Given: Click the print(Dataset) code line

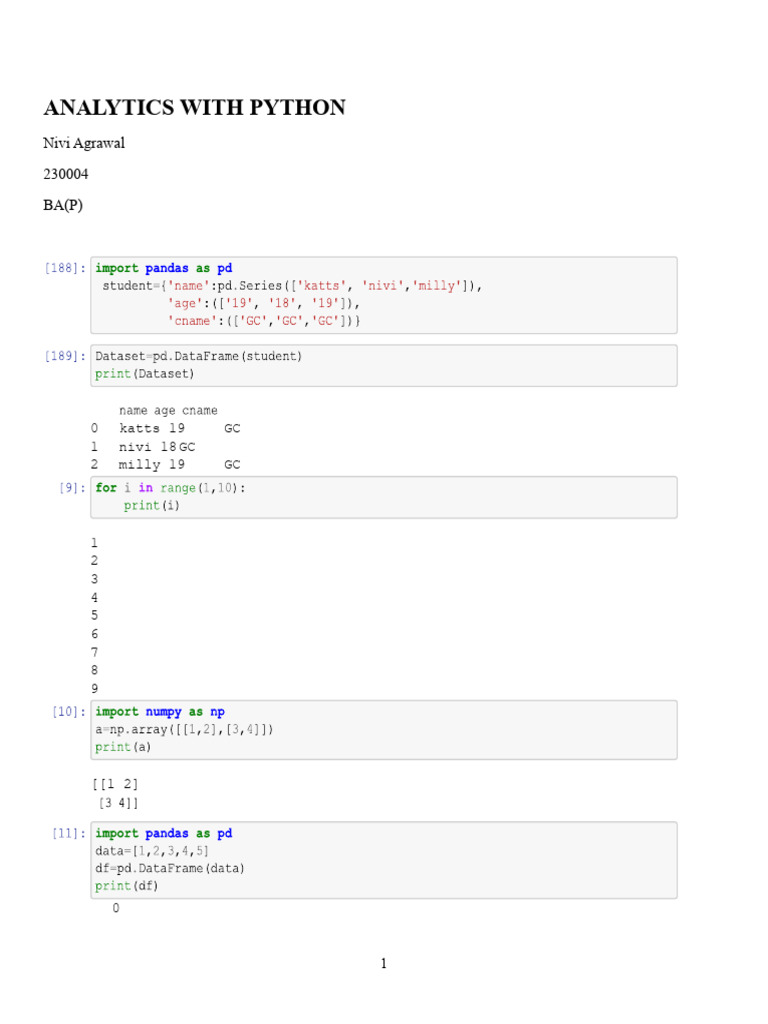Looking at the screenshot, I should click(145, 374).
